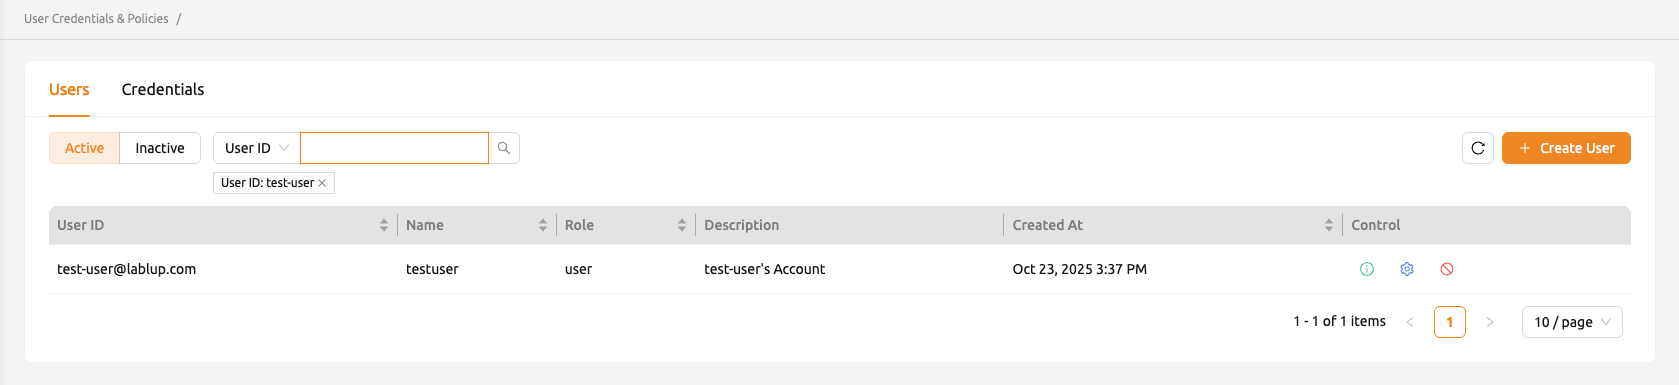This screenshot has height=385, width=1679.
Task: Deactivate test-user@lablup.com with ban icon
Action: click(1447, 269)
